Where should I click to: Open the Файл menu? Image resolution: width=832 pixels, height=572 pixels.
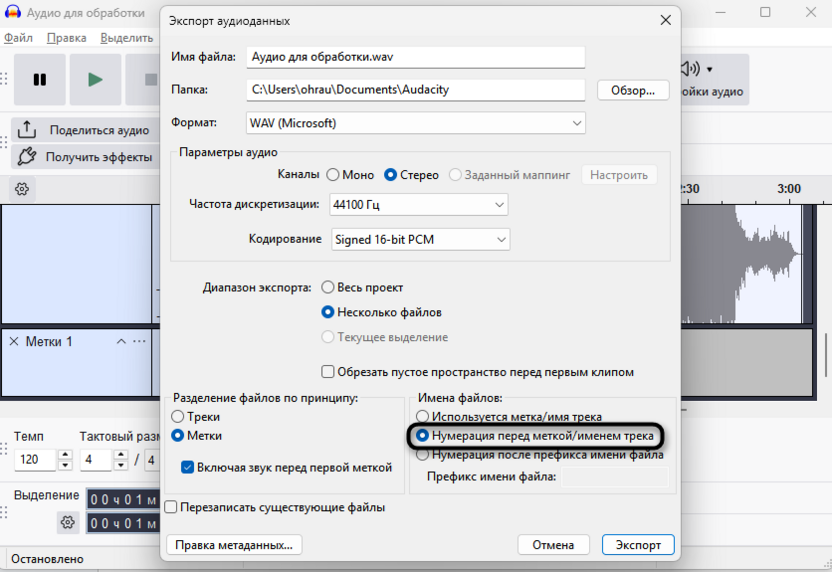(18, 38)
